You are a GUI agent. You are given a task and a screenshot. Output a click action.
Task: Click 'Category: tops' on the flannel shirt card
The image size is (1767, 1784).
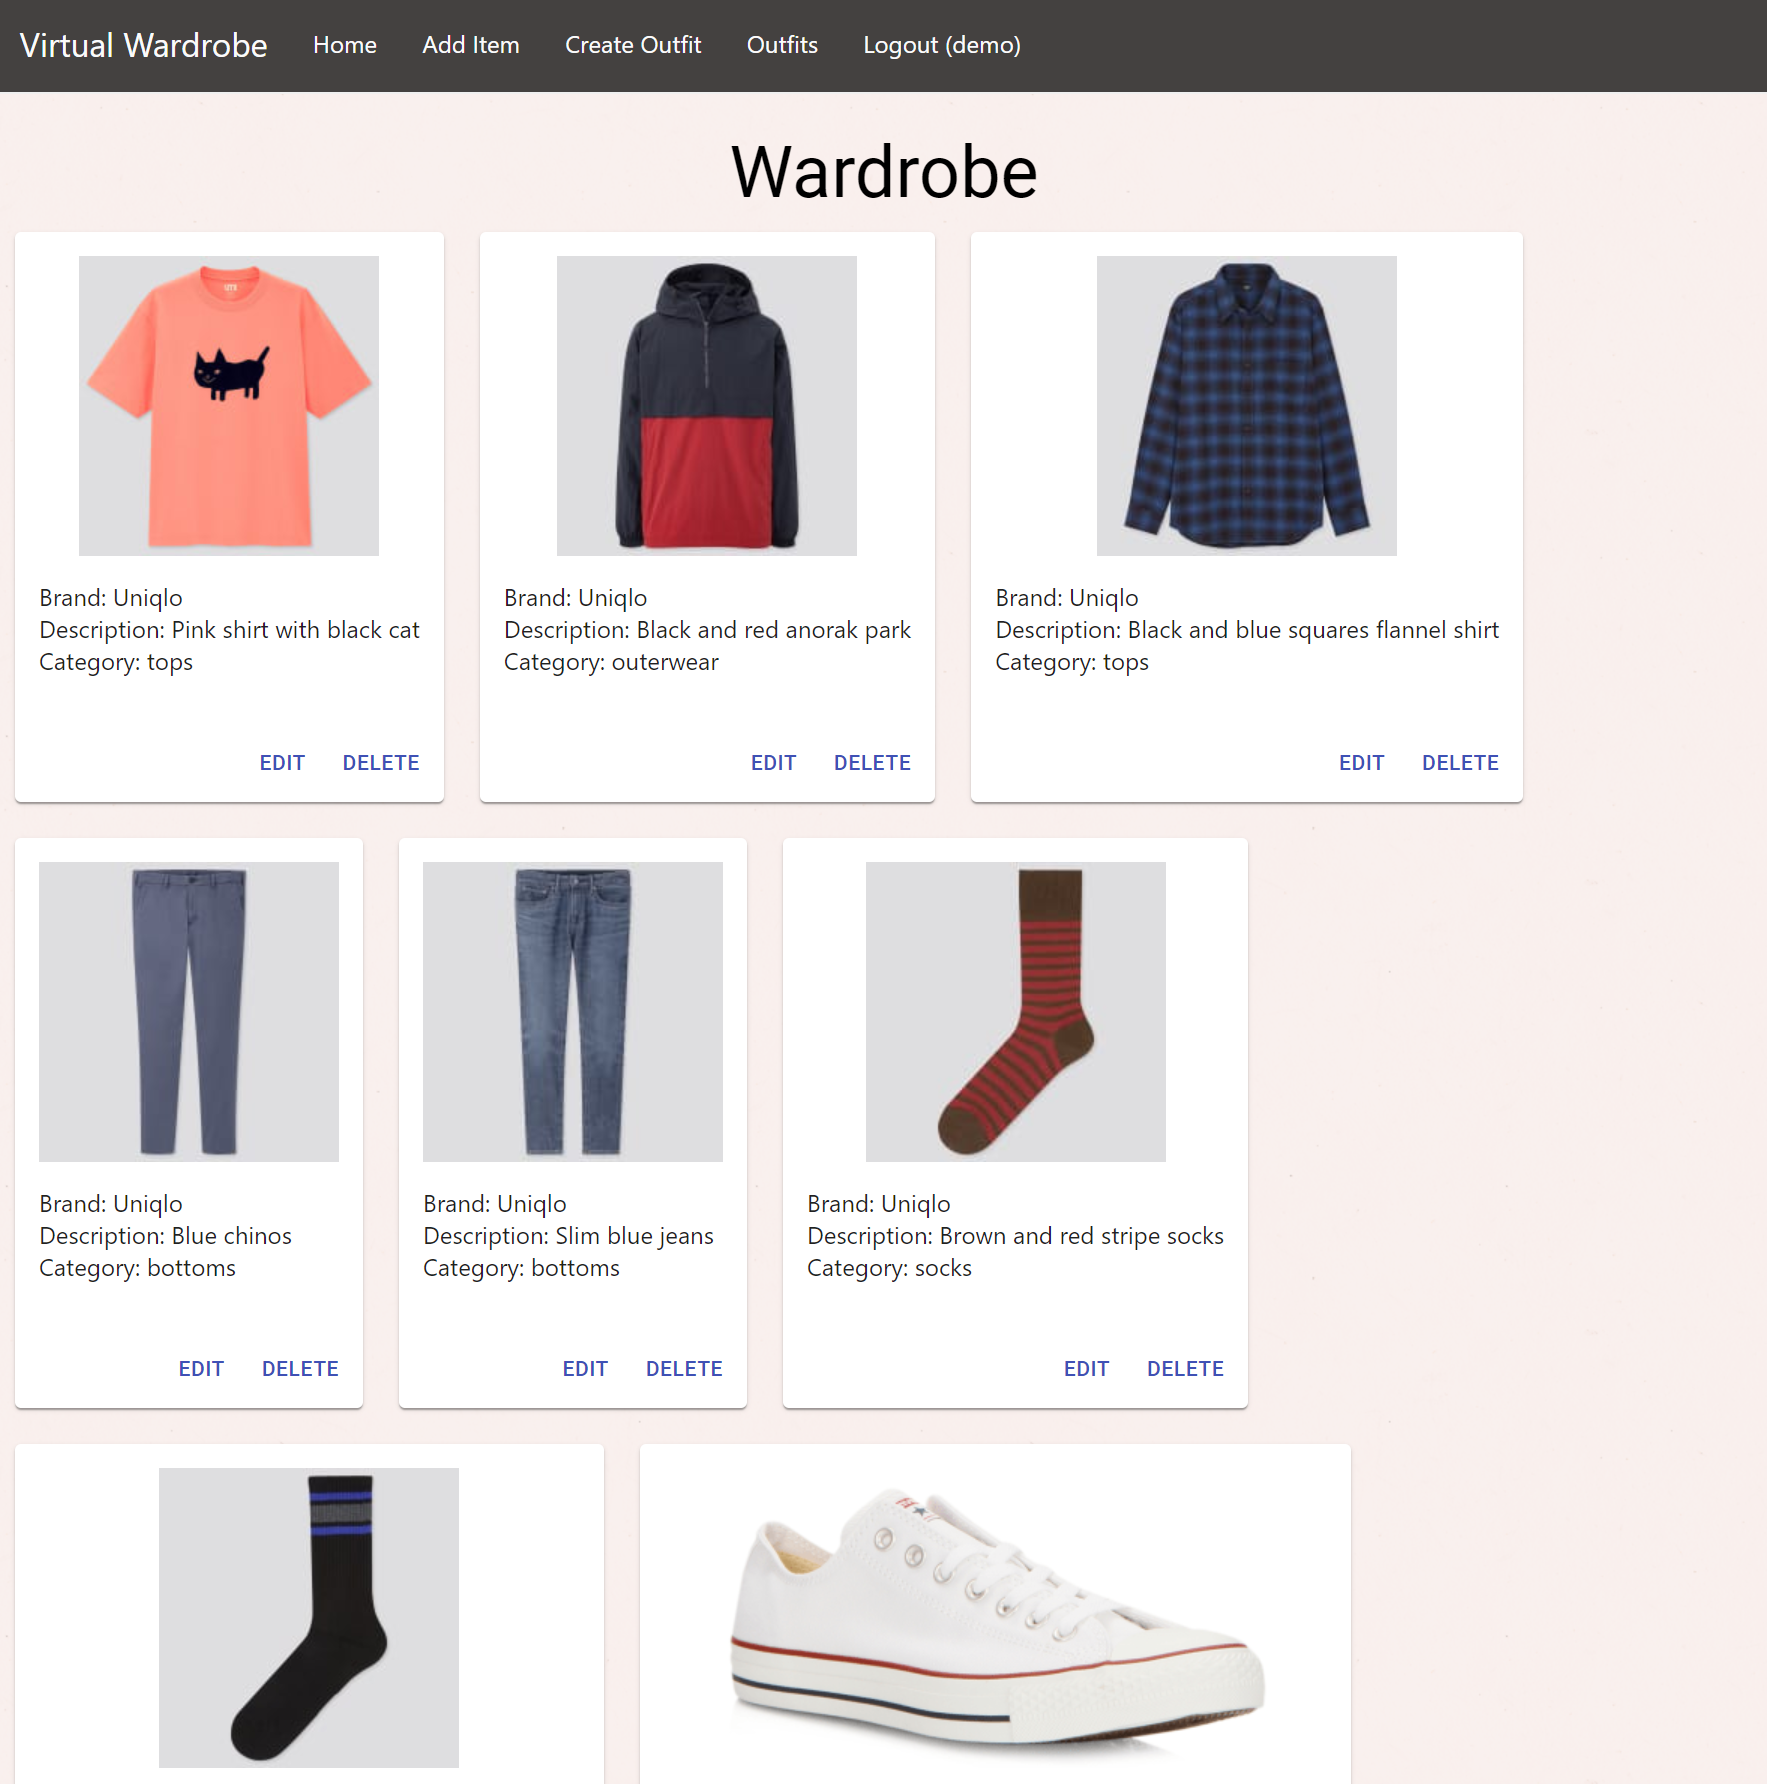coord(1072,662)
